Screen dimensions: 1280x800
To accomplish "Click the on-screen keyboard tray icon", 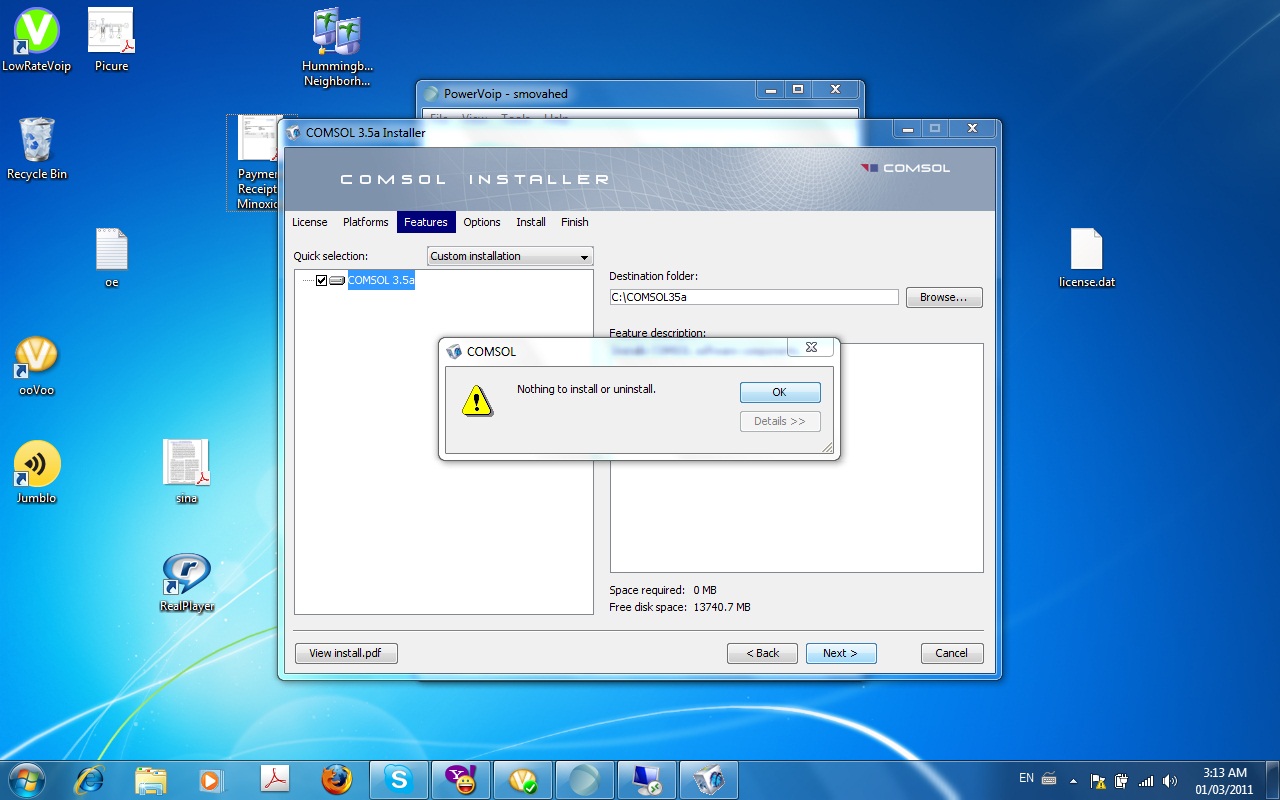I will point(1049,779).
